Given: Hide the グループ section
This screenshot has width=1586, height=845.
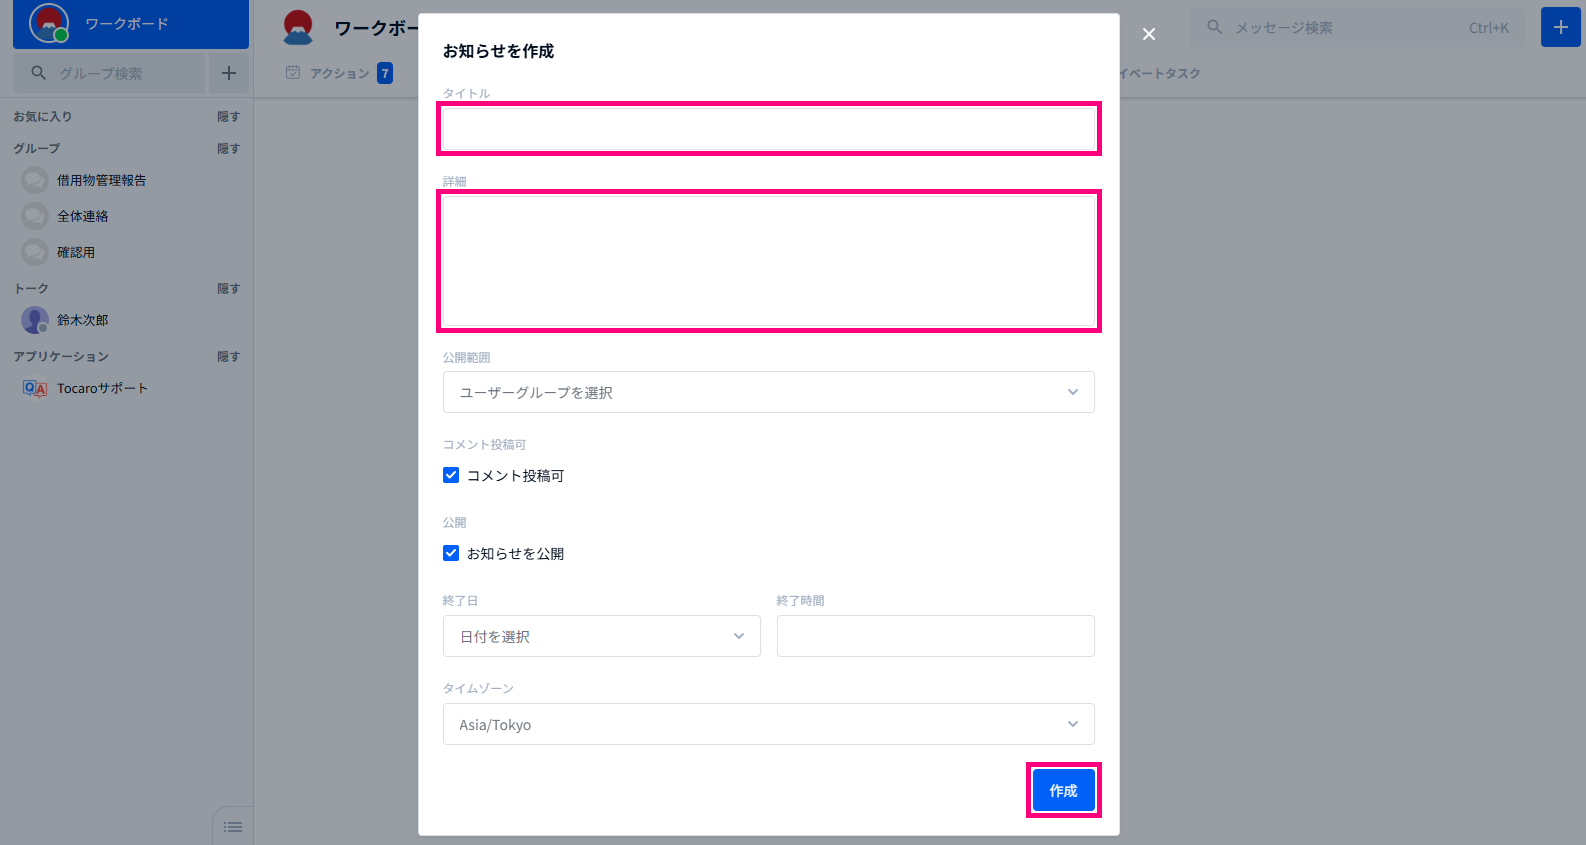Looking at the screenshot, I should [x=228, y=148].
